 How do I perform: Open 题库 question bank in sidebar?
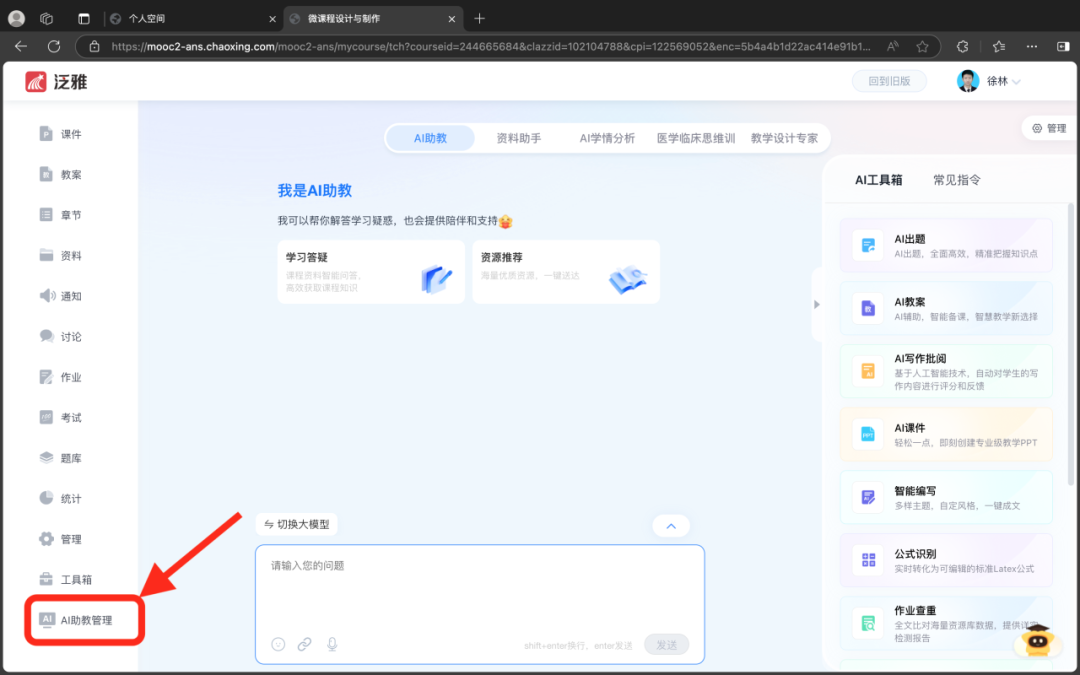70,458
